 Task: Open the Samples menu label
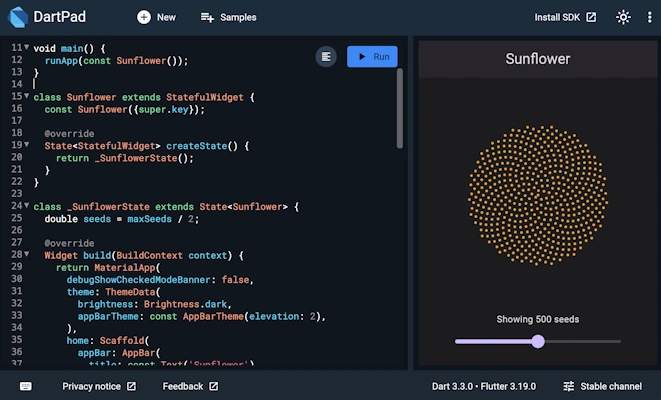pos(238,17)
